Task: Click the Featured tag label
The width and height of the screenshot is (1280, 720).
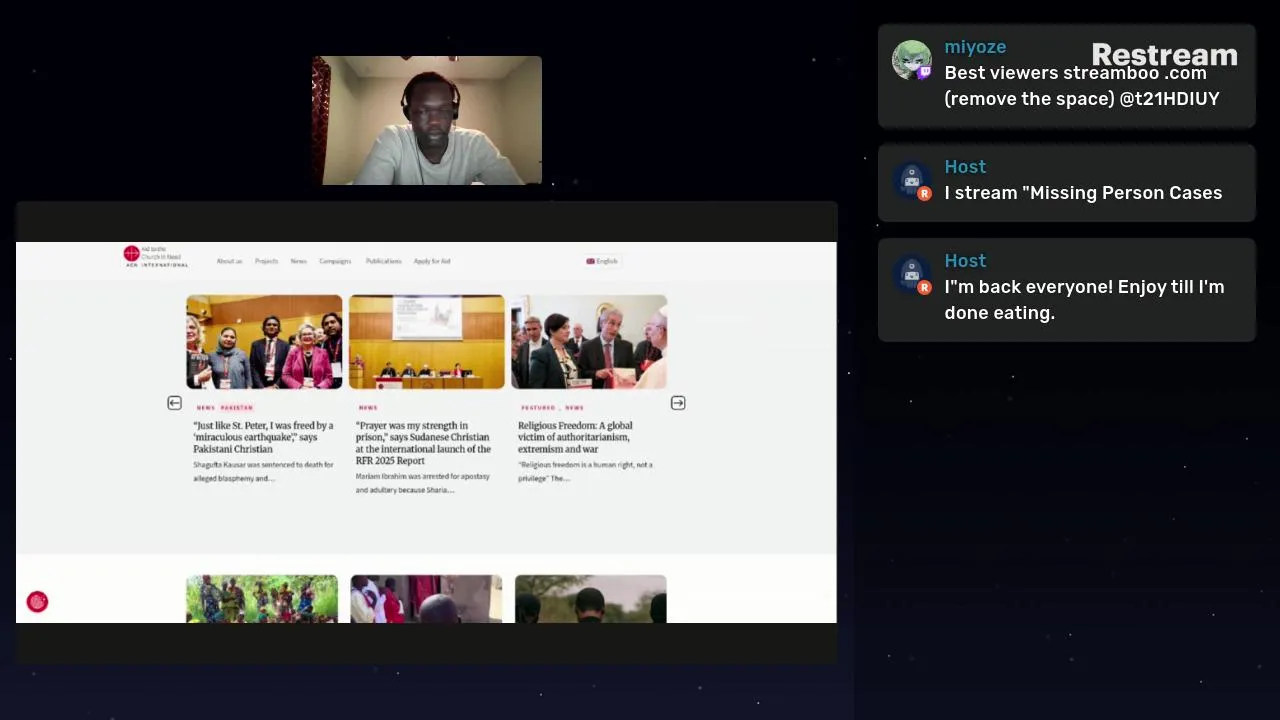Action: (x=538, y=408)
